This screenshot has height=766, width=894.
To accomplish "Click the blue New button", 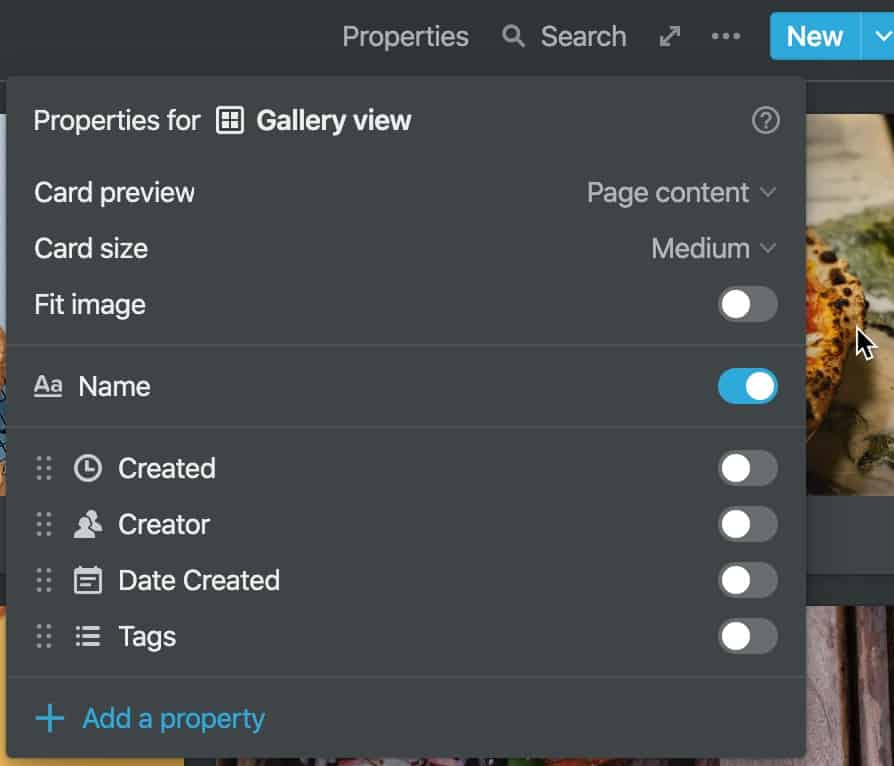I will click(x=815, y=37).
